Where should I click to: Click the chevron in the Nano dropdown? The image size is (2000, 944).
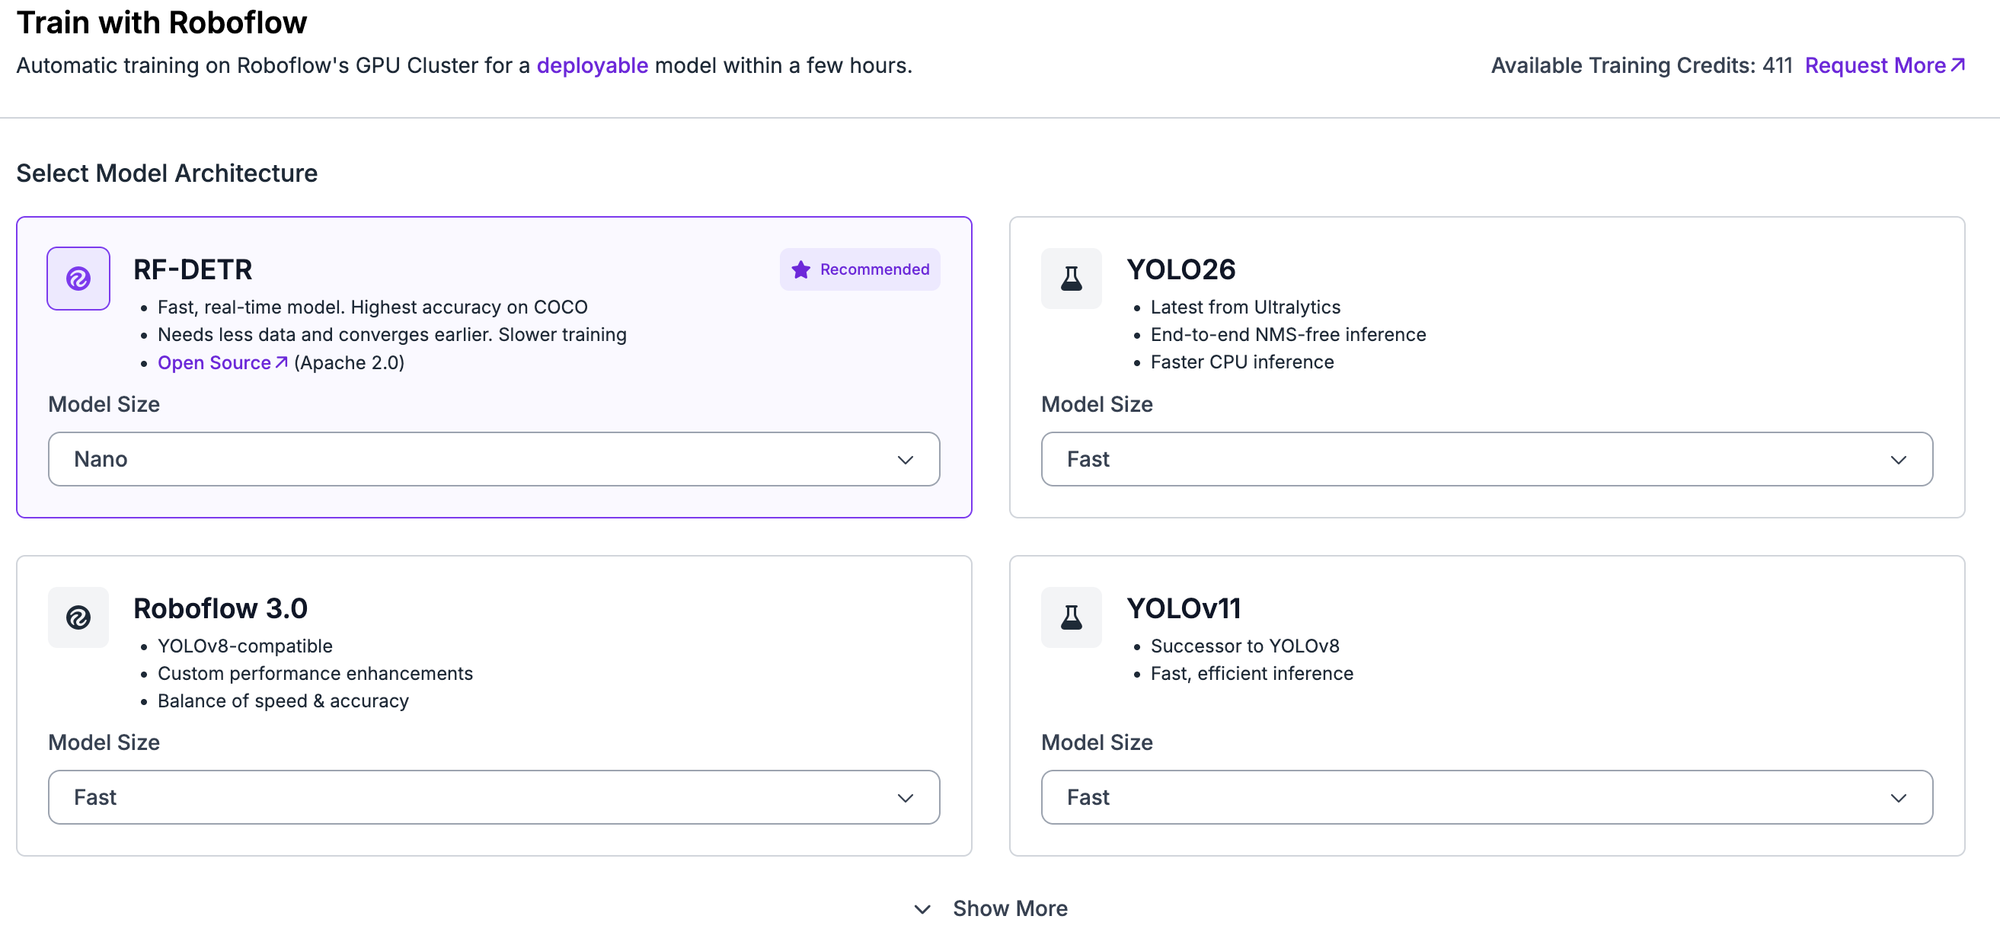pos(905,460)
